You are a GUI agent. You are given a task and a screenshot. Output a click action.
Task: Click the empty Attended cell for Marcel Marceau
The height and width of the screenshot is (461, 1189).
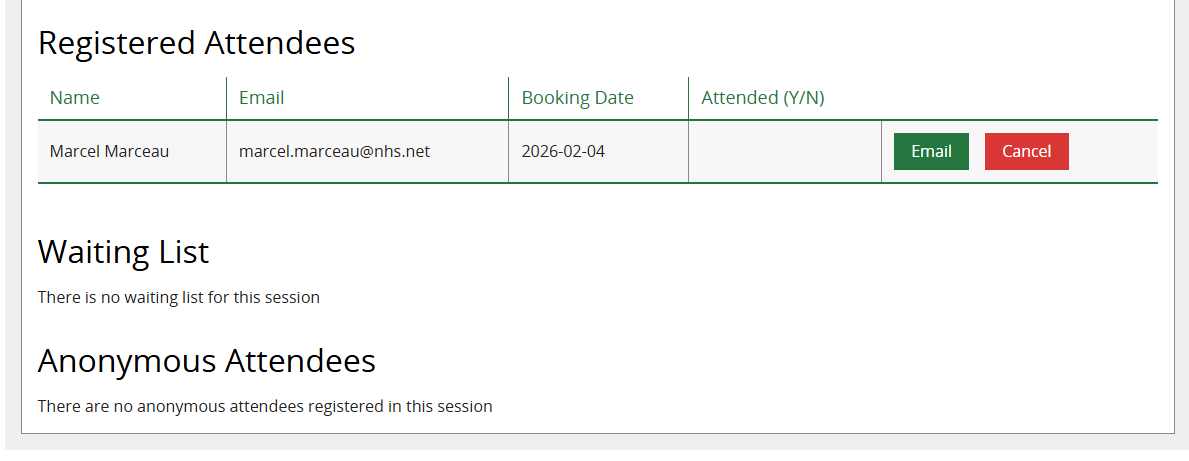pyautogui.click(x=784, y=152)
